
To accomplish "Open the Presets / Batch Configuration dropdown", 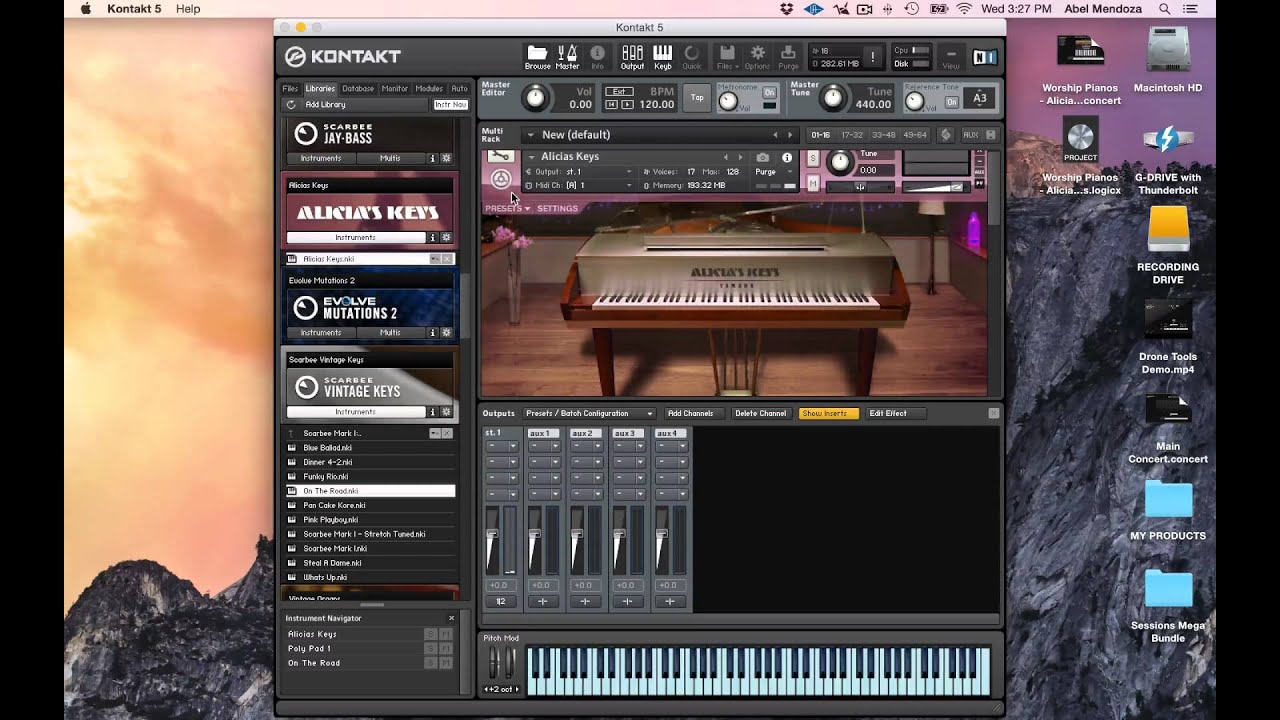I will [x=589, y=413].
